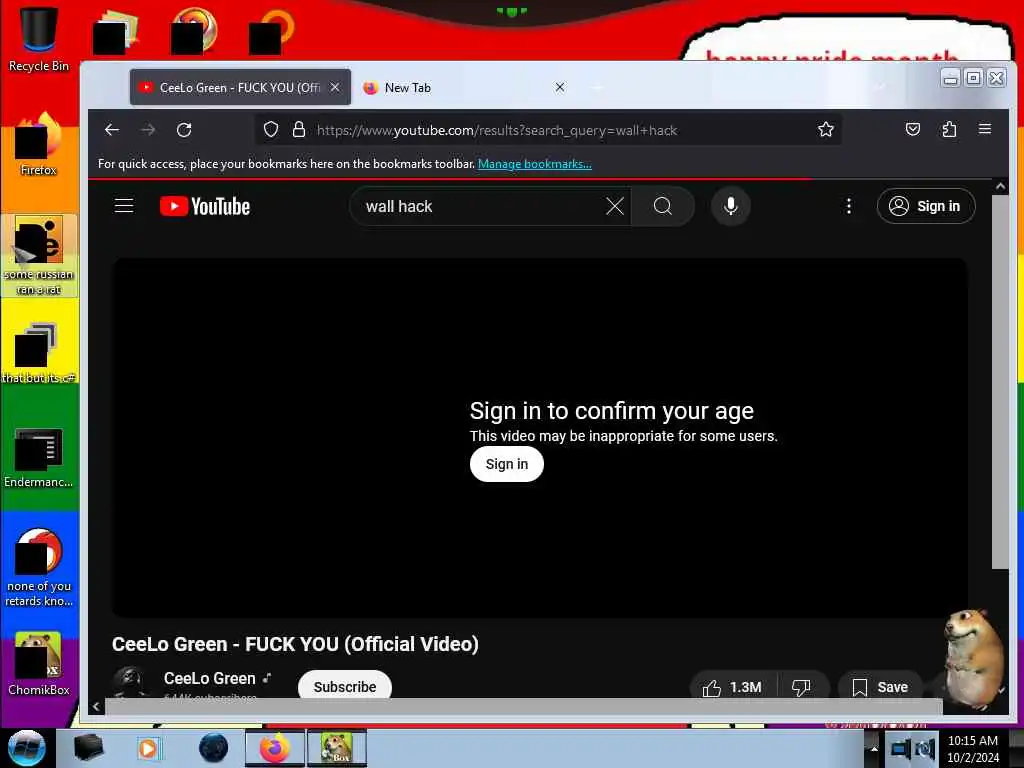Click the network icon in system tray
The image size is (1024, 768).
[901, 748]
